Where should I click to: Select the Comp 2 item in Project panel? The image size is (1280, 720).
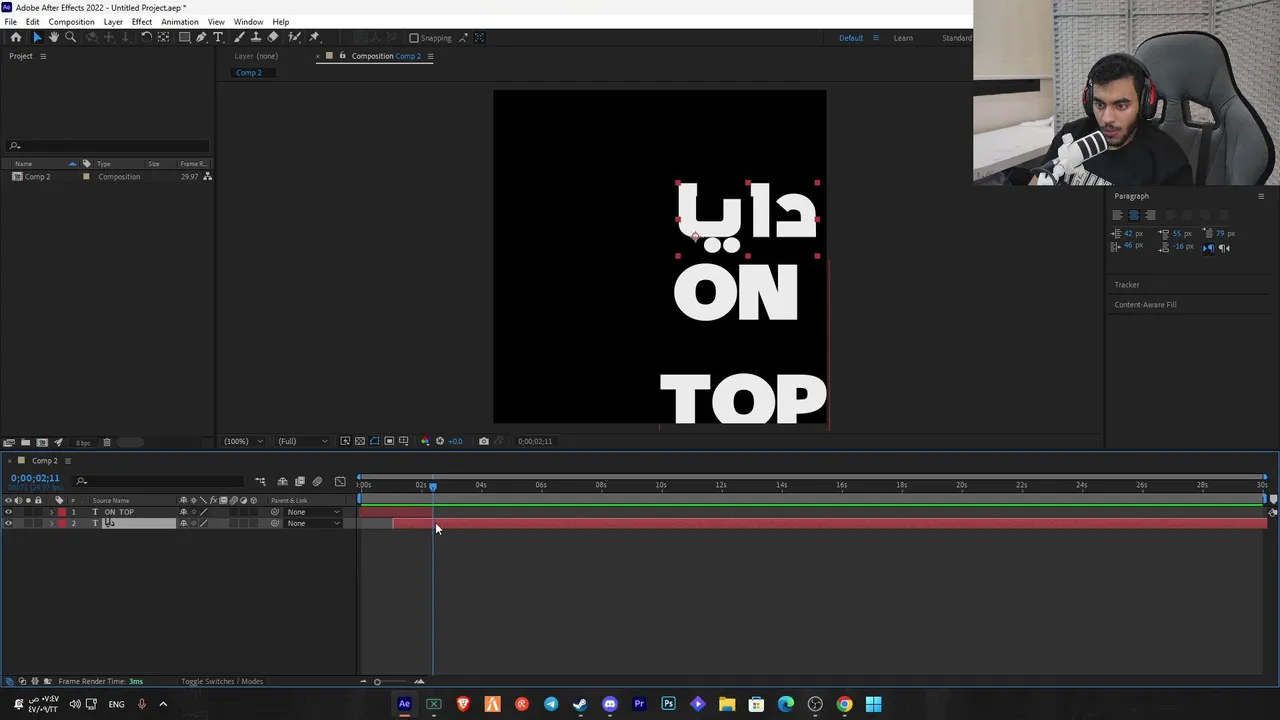point(37,177)
